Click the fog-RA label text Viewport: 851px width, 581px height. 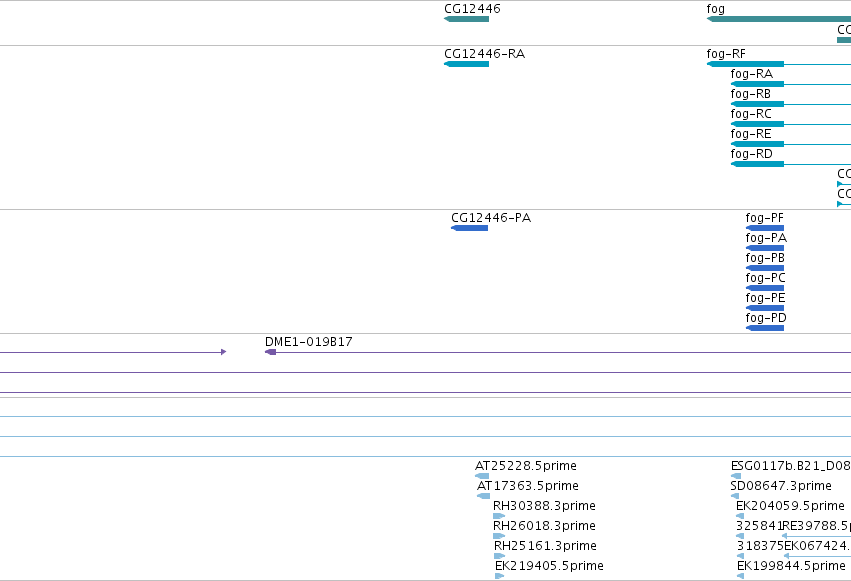coord(752,74)
